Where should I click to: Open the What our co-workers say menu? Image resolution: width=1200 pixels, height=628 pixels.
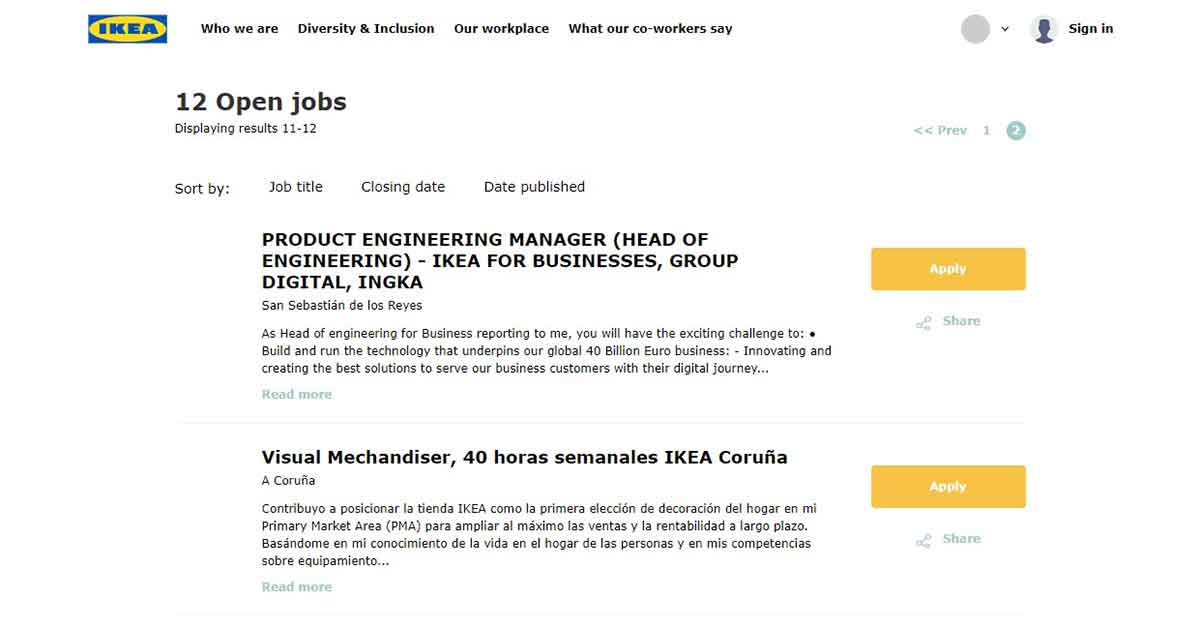[650, 29]
